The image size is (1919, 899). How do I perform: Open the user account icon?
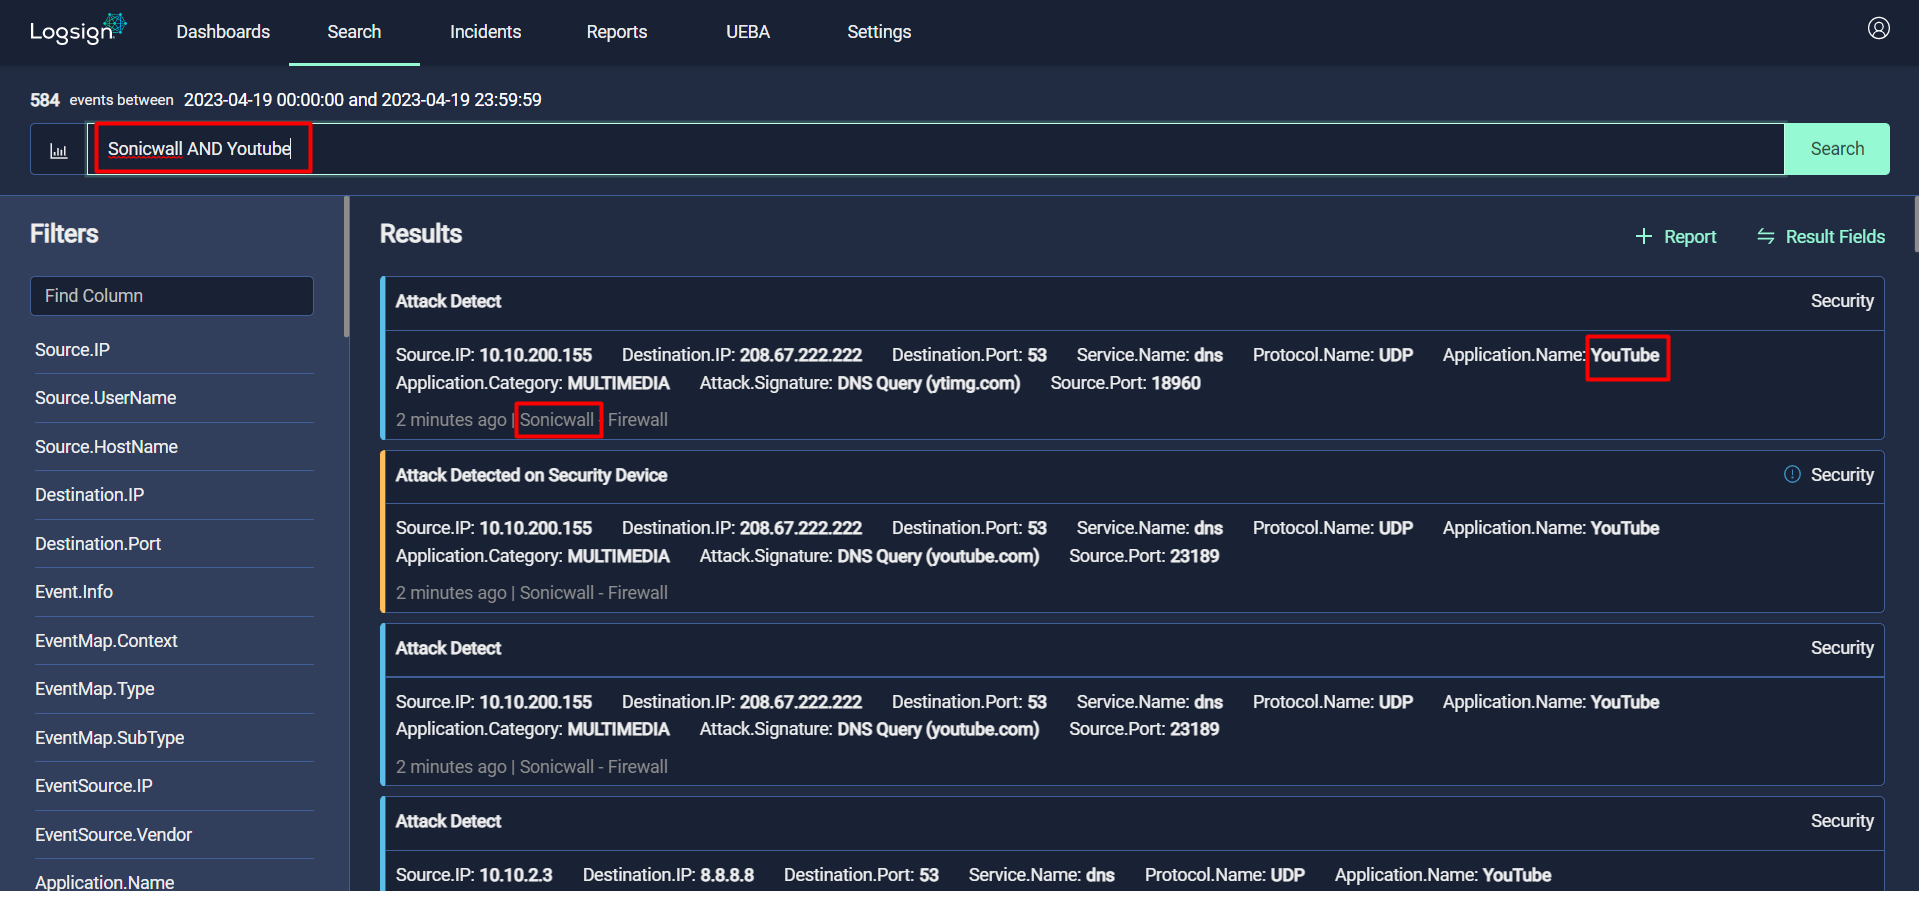[x=1878, y=28]
